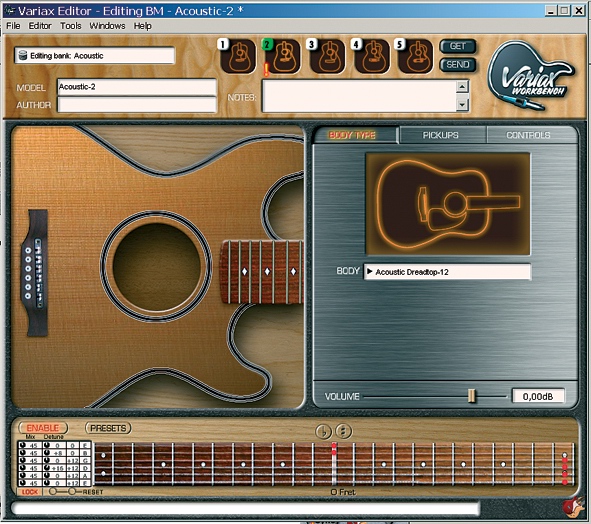Open the PRESETS tuning list

pos(108,428)
